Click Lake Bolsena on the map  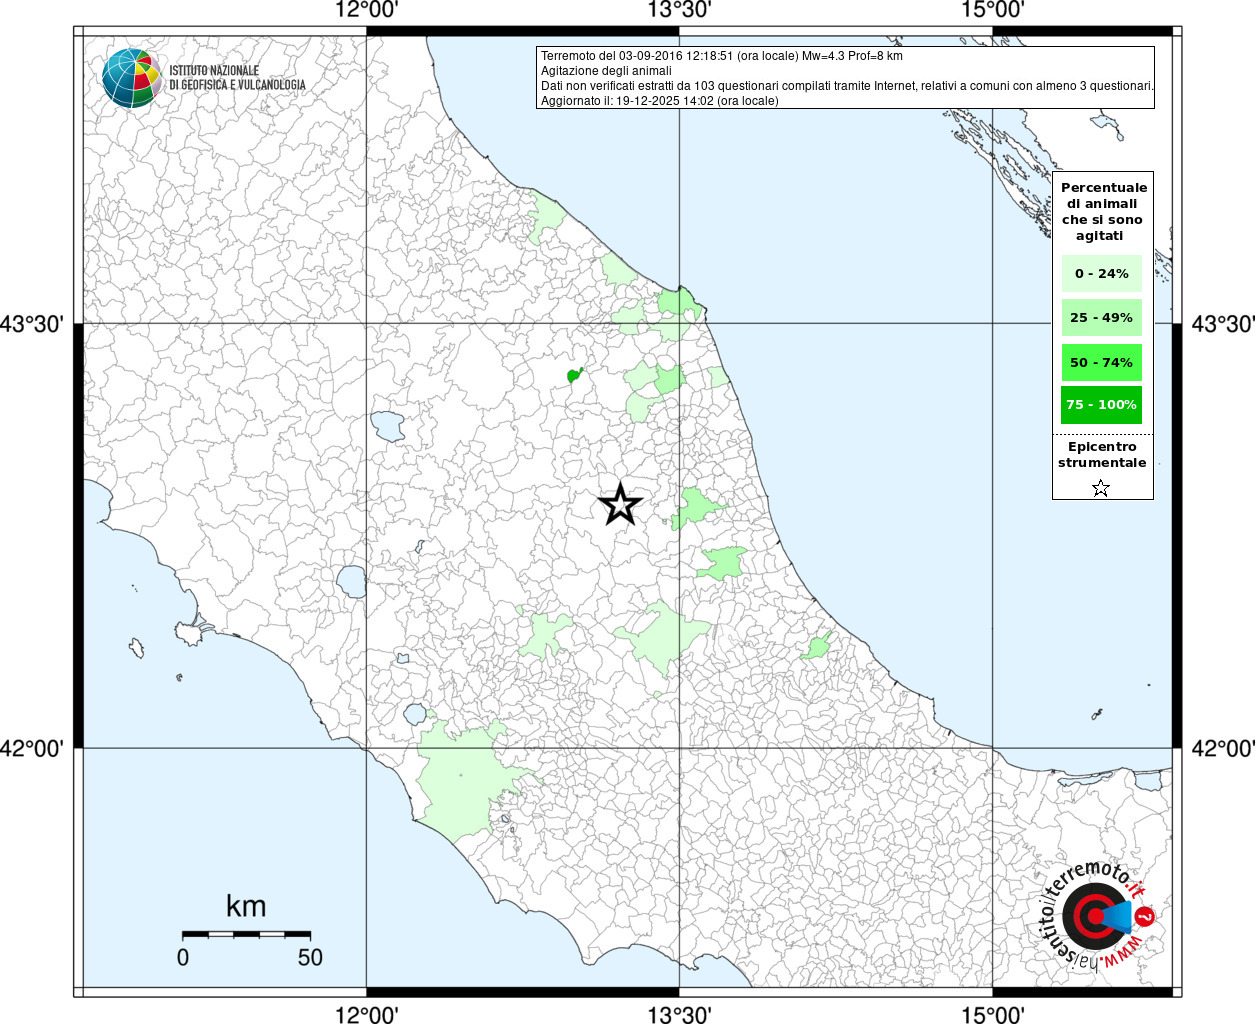click(x=351, y=581)
